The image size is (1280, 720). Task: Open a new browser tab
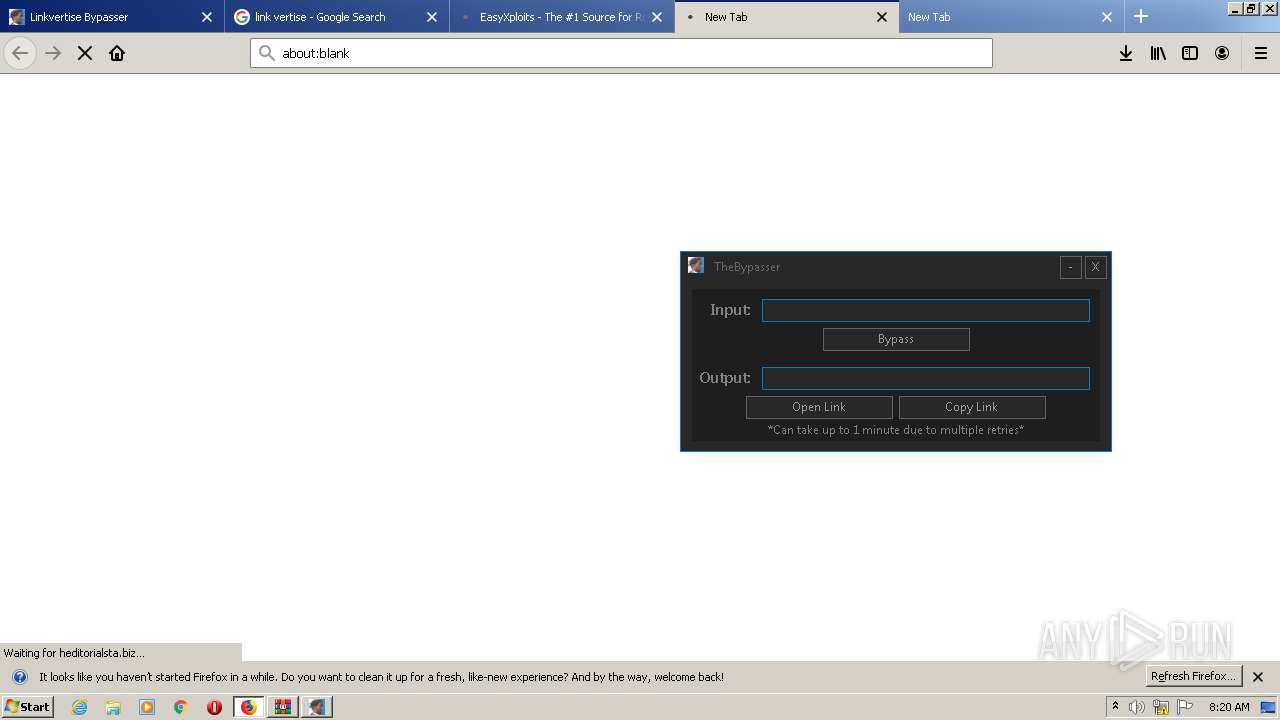(x=1141, y=16)
